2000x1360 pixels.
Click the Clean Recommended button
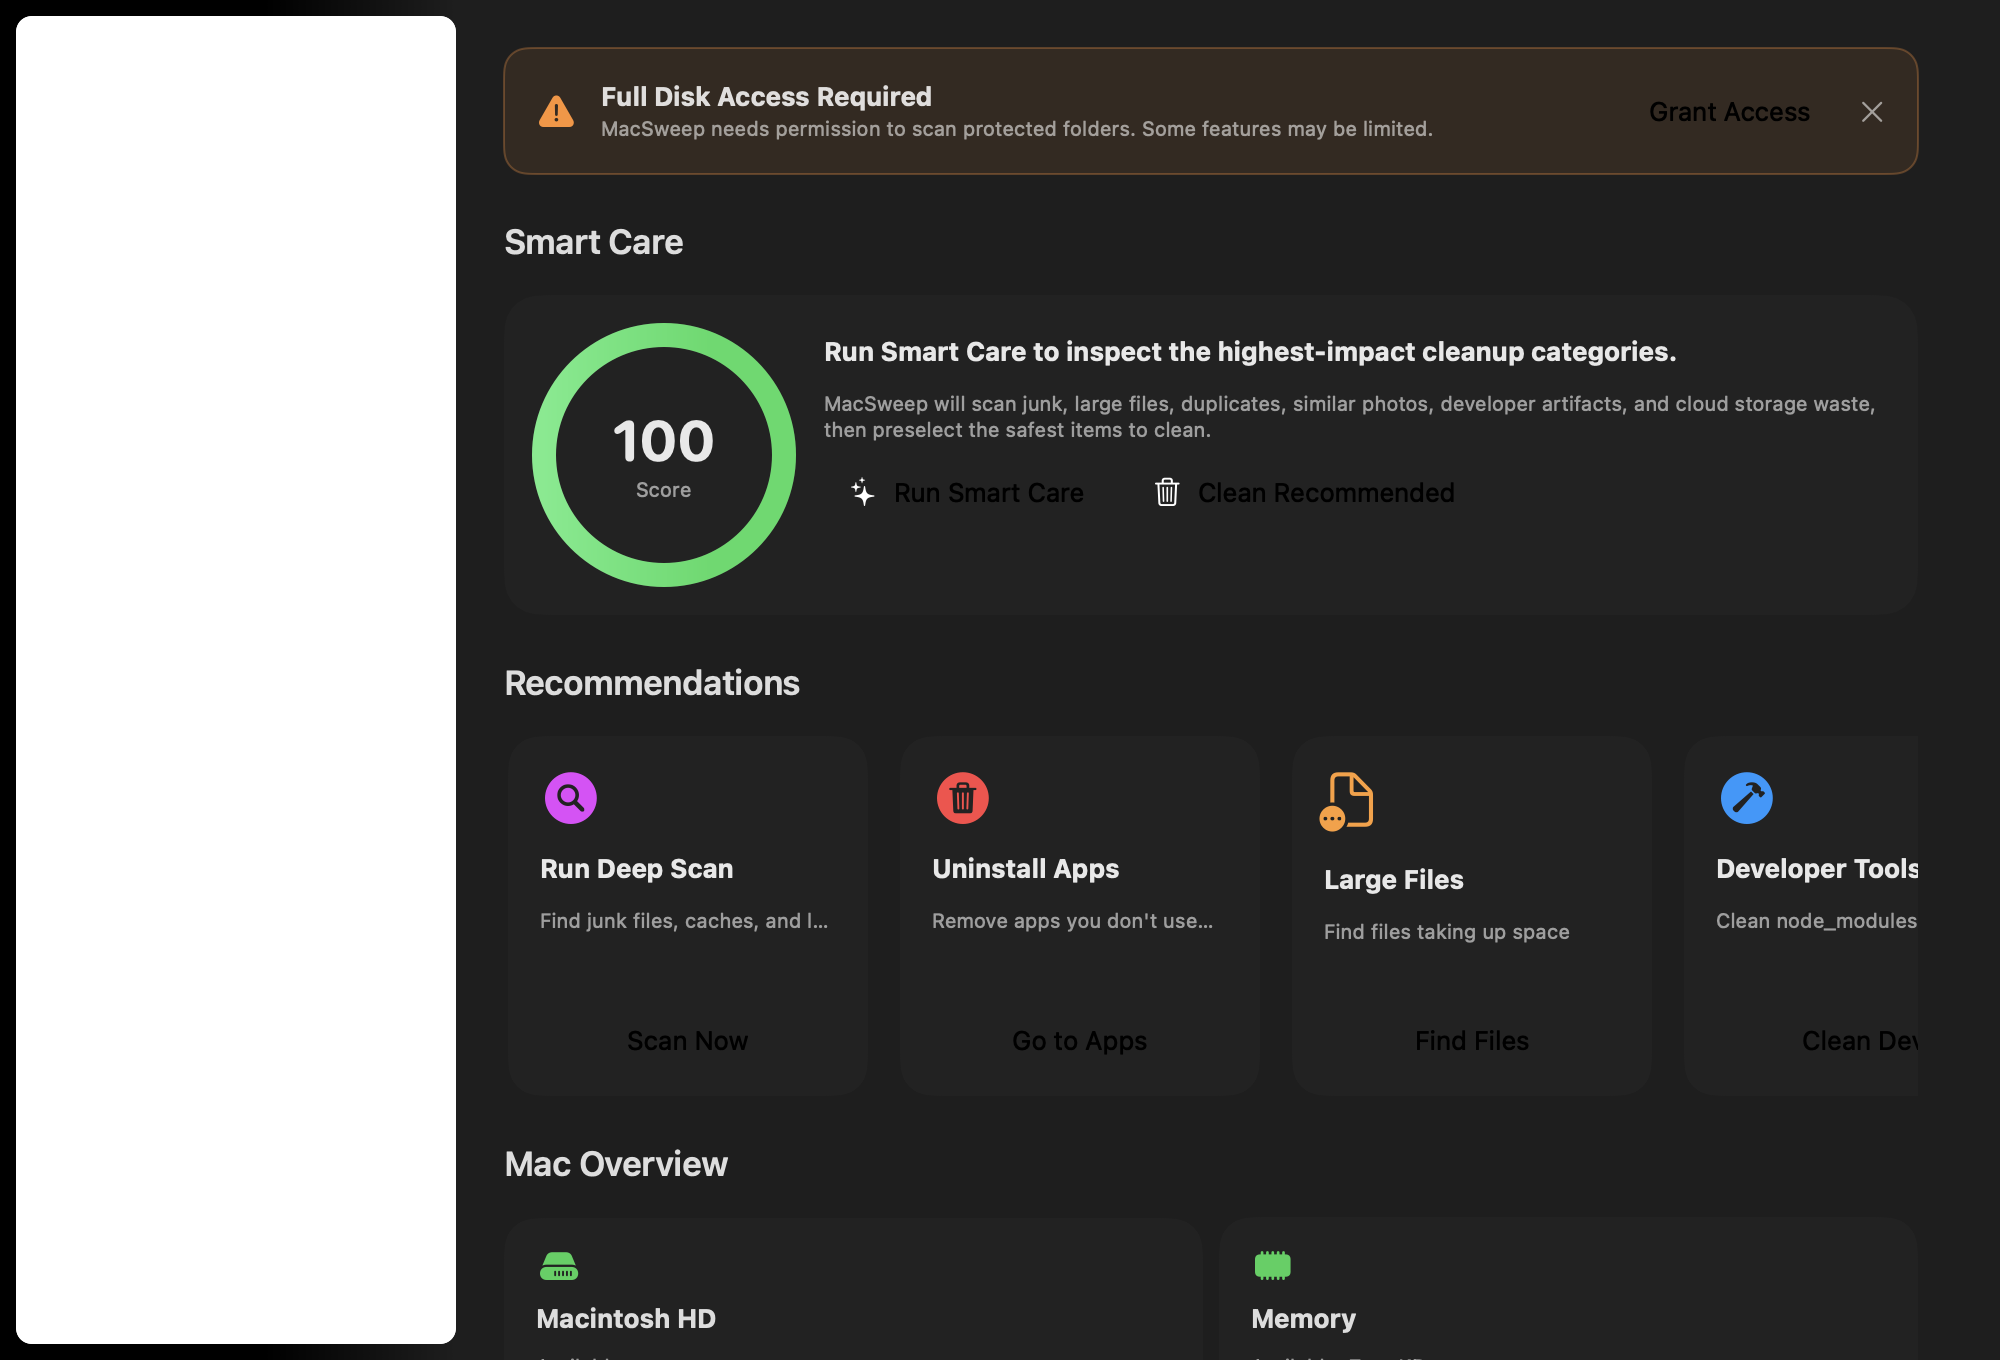tap(1304, 493)
